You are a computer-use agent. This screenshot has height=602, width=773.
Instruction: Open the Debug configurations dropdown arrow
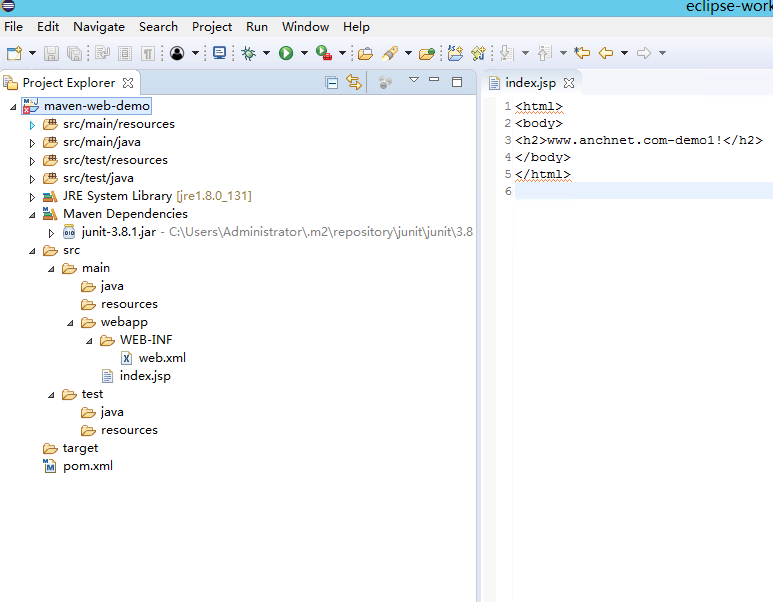pyautogui.click(x=266, y=53)
